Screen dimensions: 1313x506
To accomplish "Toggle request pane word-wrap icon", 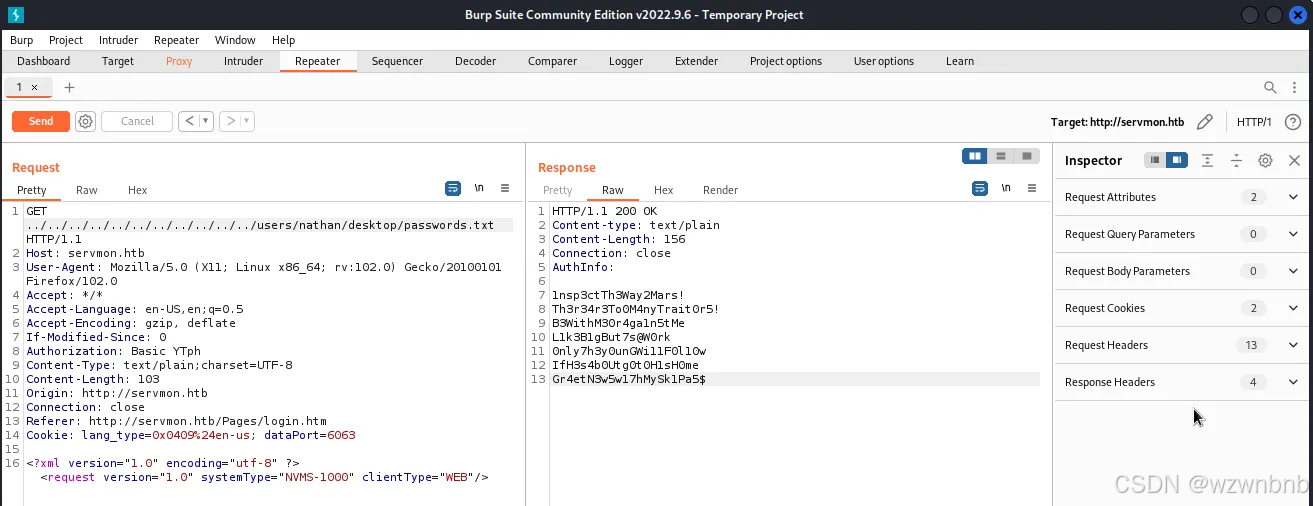I will point(453,188).
